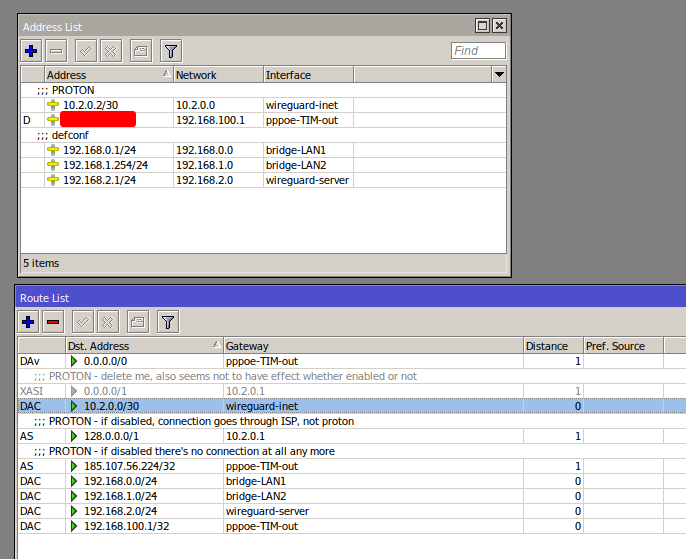Gray arrow icon of route 0.0.0.0/1
The width and height of the screenshot is (686, 559).
[x=74, y=391]
